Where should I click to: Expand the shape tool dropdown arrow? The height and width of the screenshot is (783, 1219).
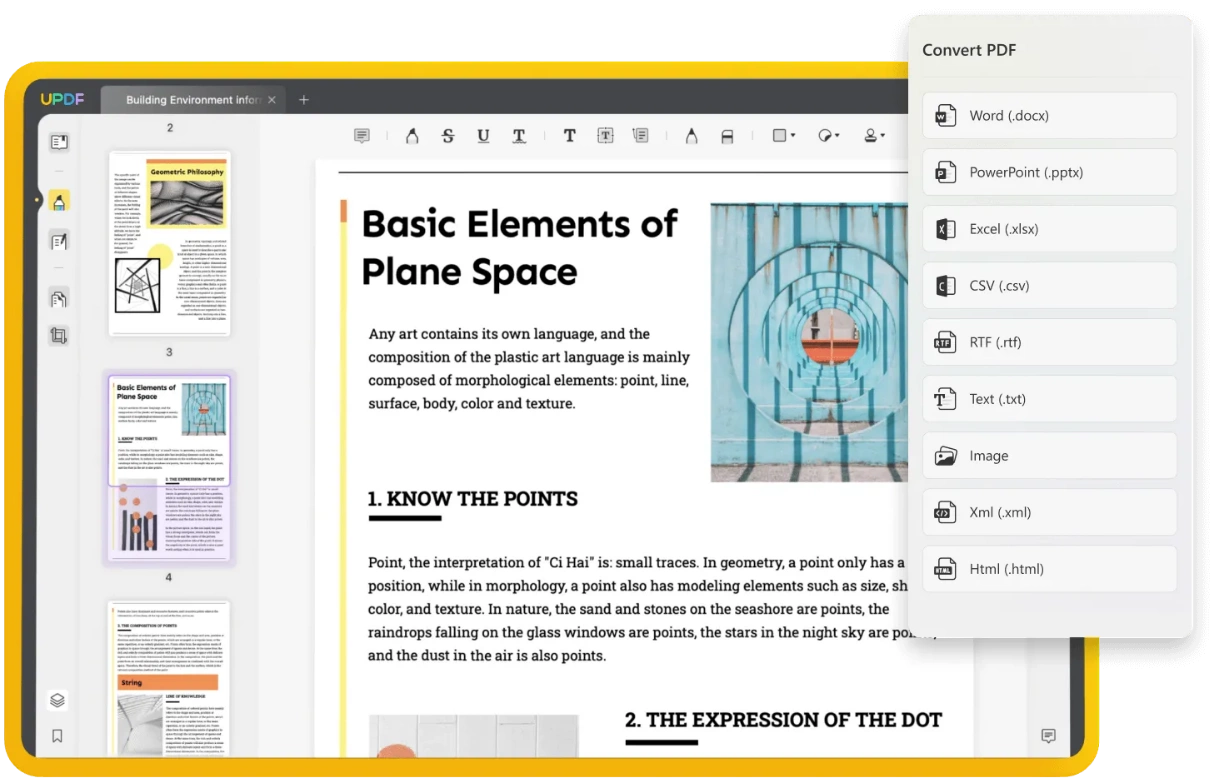[792, 136]
